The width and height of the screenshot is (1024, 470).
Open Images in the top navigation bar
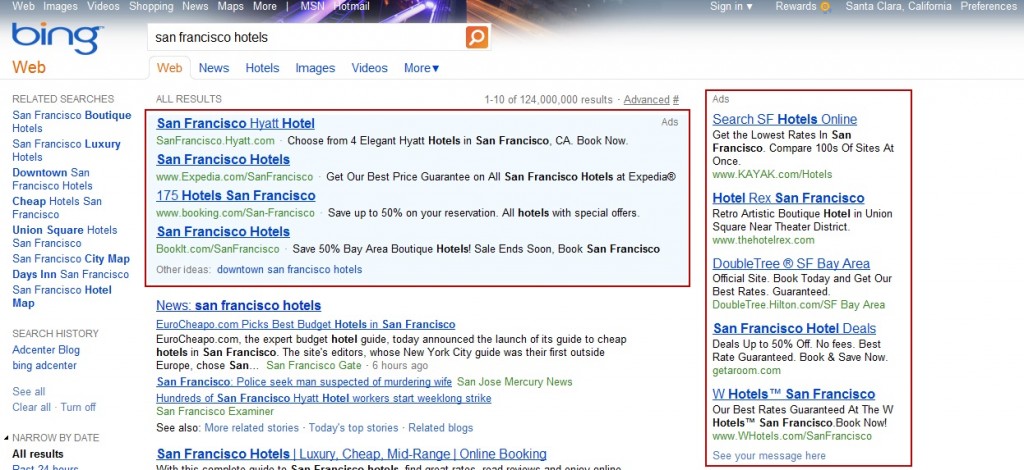pos(60,7)
